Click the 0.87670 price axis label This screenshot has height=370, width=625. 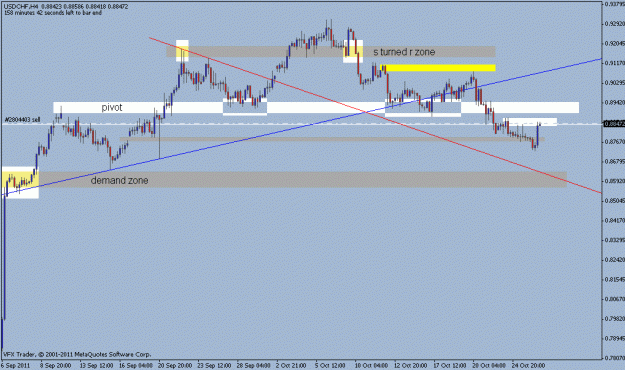615,142
